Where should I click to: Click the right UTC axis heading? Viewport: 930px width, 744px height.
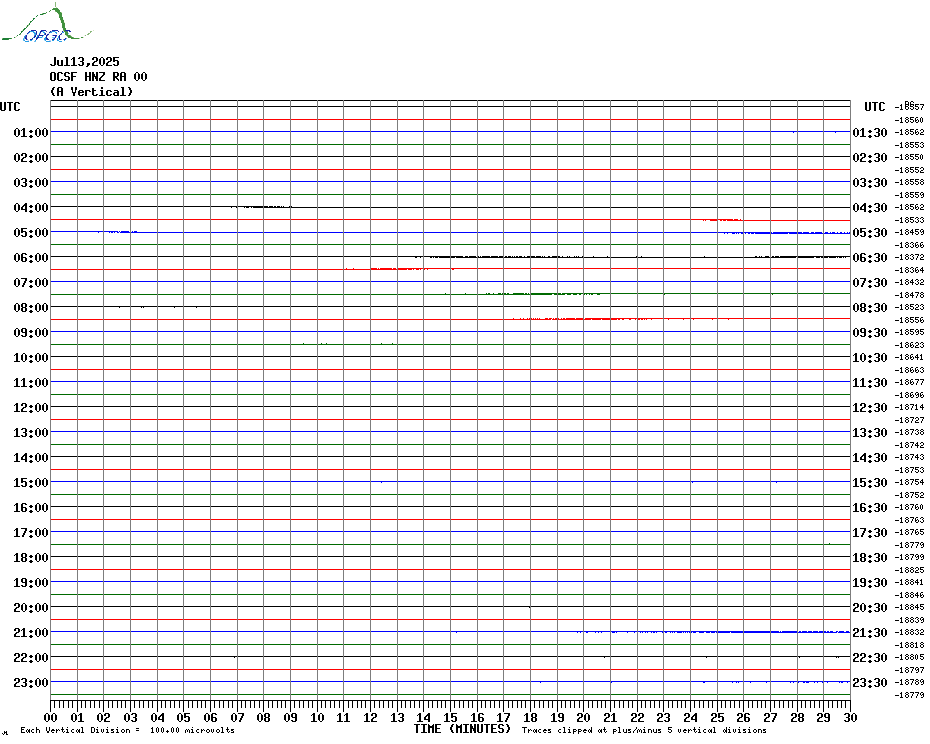[x=874, y=107]
